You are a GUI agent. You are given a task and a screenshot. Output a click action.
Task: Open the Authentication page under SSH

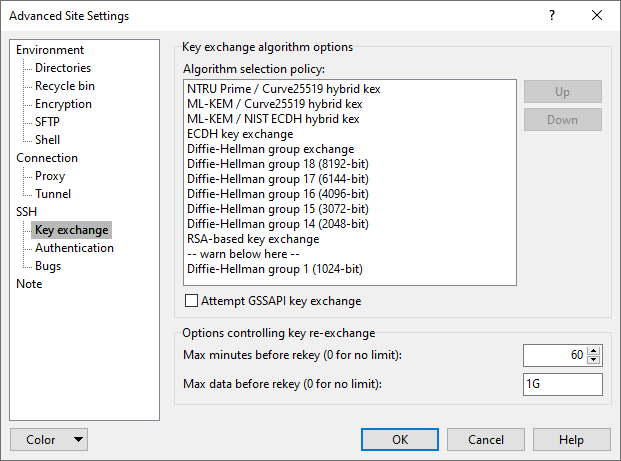coord(74,248)
